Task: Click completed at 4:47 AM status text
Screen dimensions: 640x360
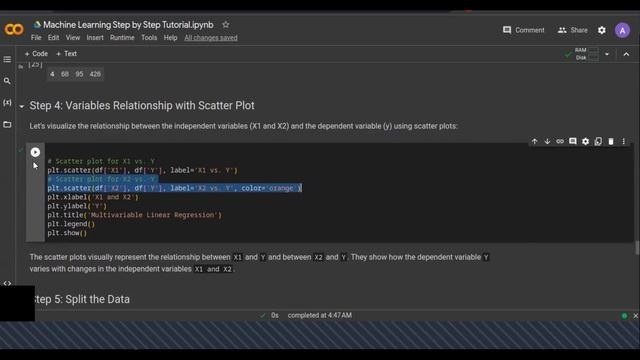Action: [320, 316]
